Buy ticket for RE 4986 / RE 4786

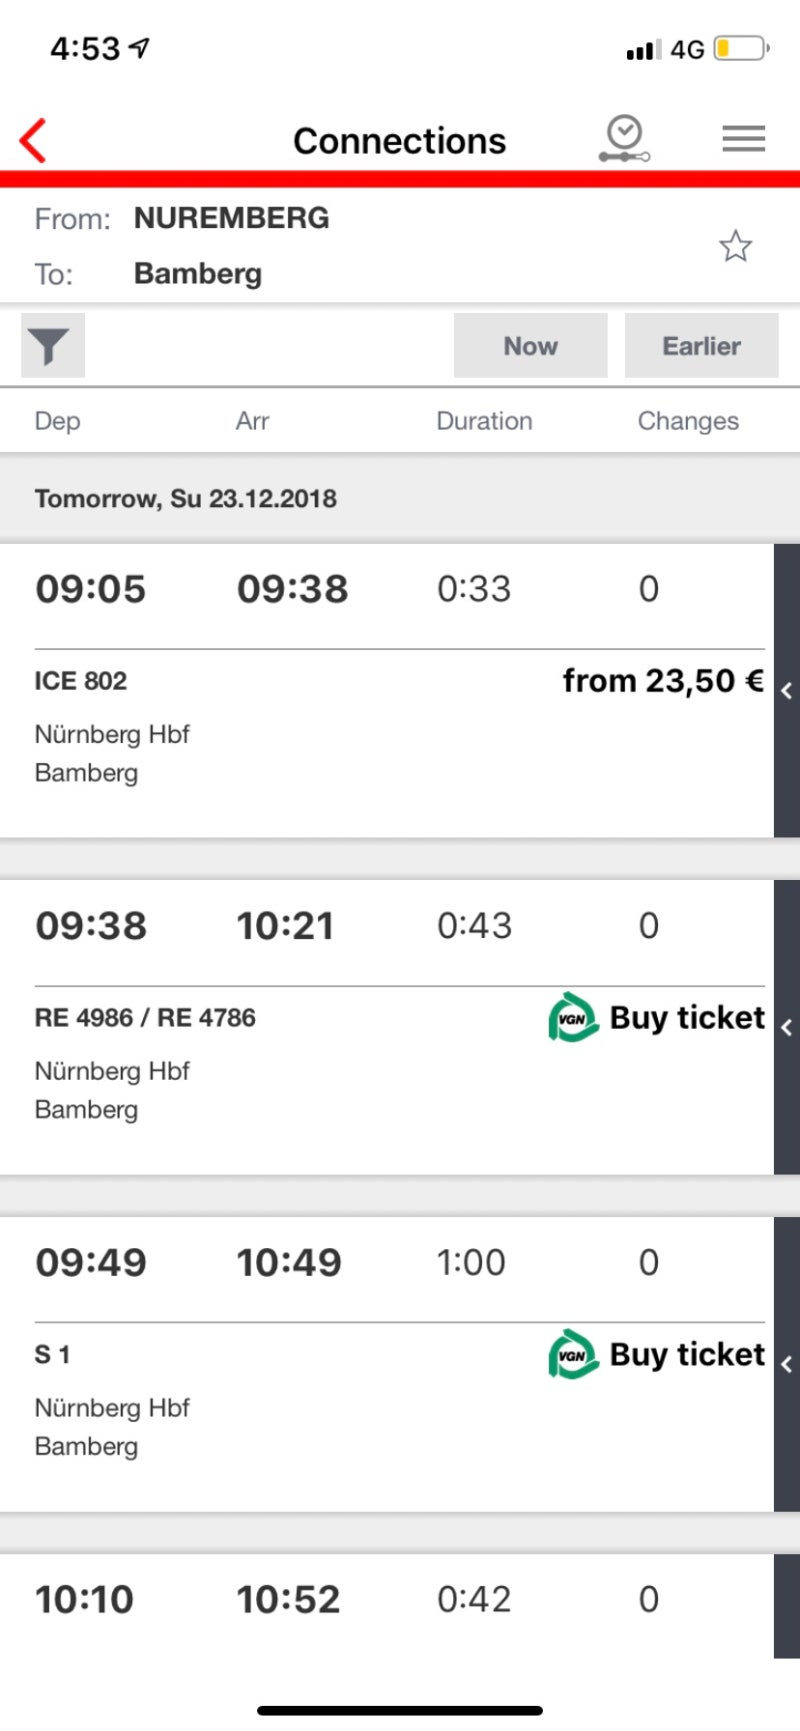coord(687,1018)
